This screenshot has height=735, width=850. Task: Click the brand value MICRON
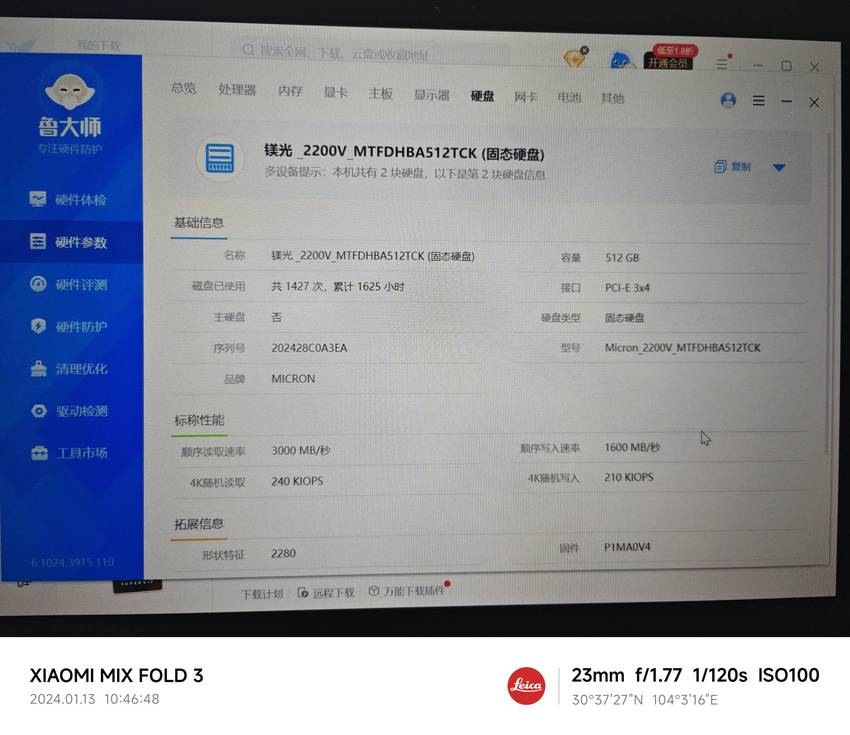(x=293, y=378)
